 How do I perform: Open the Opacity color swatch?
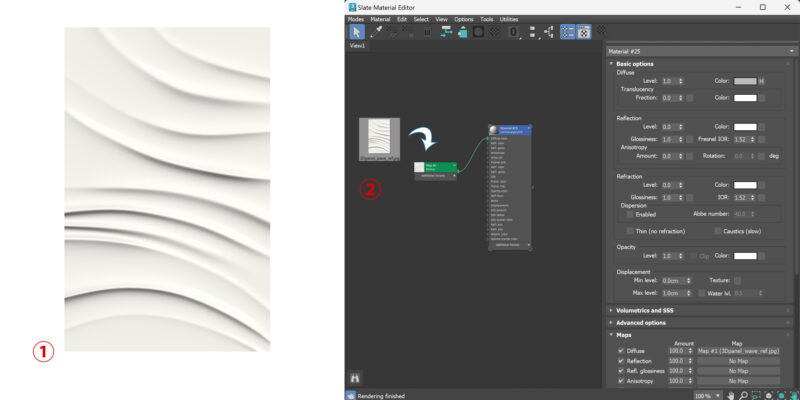(745, 256)
